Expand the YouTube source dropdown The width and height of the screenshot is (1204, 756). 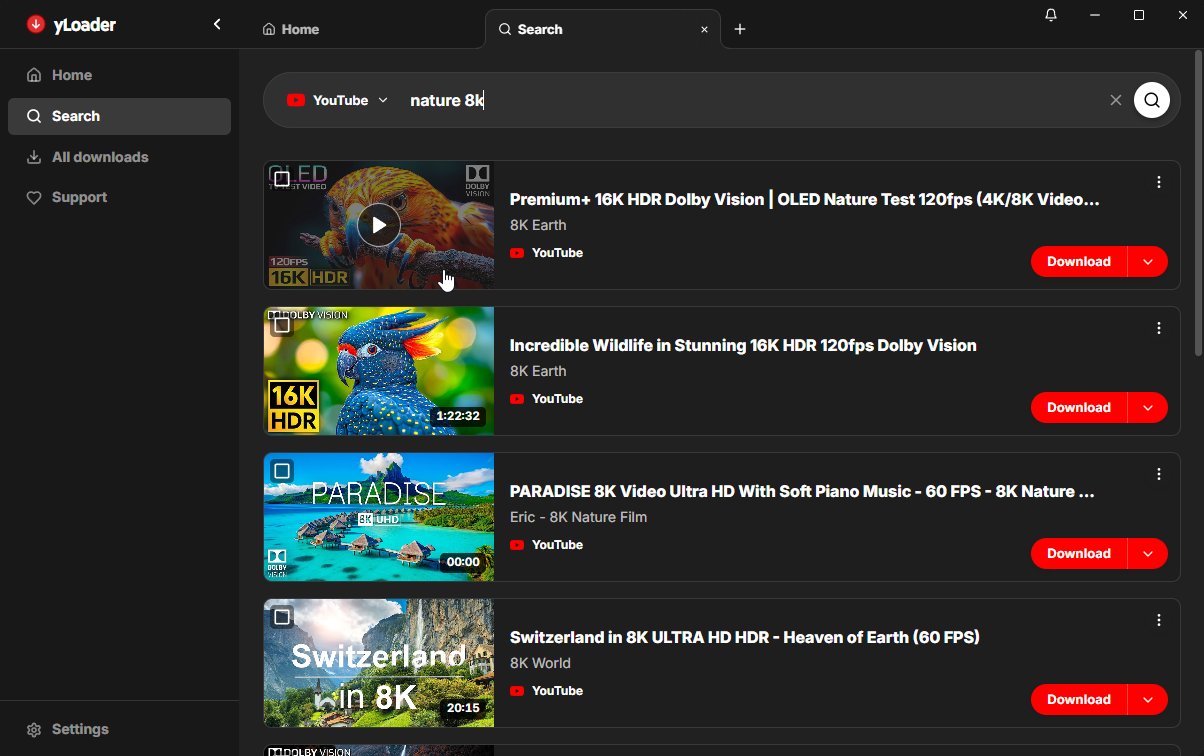(337, 100)
